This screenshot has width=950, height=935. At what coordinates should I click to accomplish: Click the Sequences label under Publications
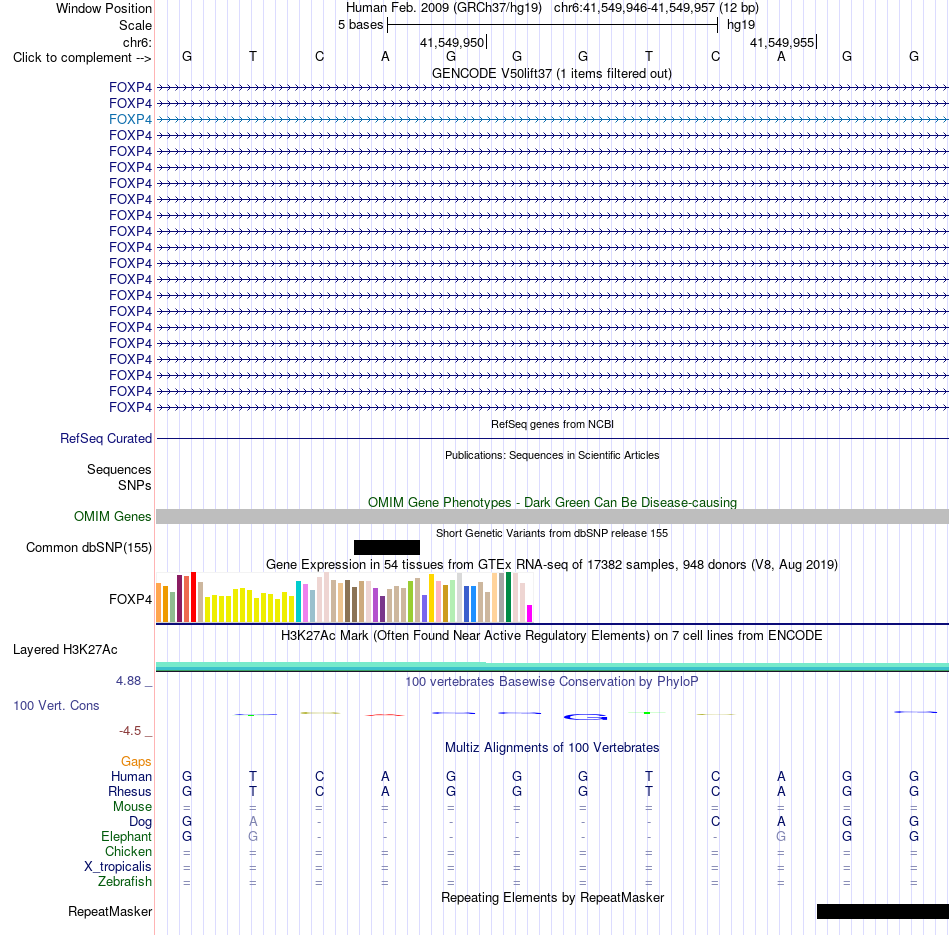pyautogui.click(x=119, y=470)
